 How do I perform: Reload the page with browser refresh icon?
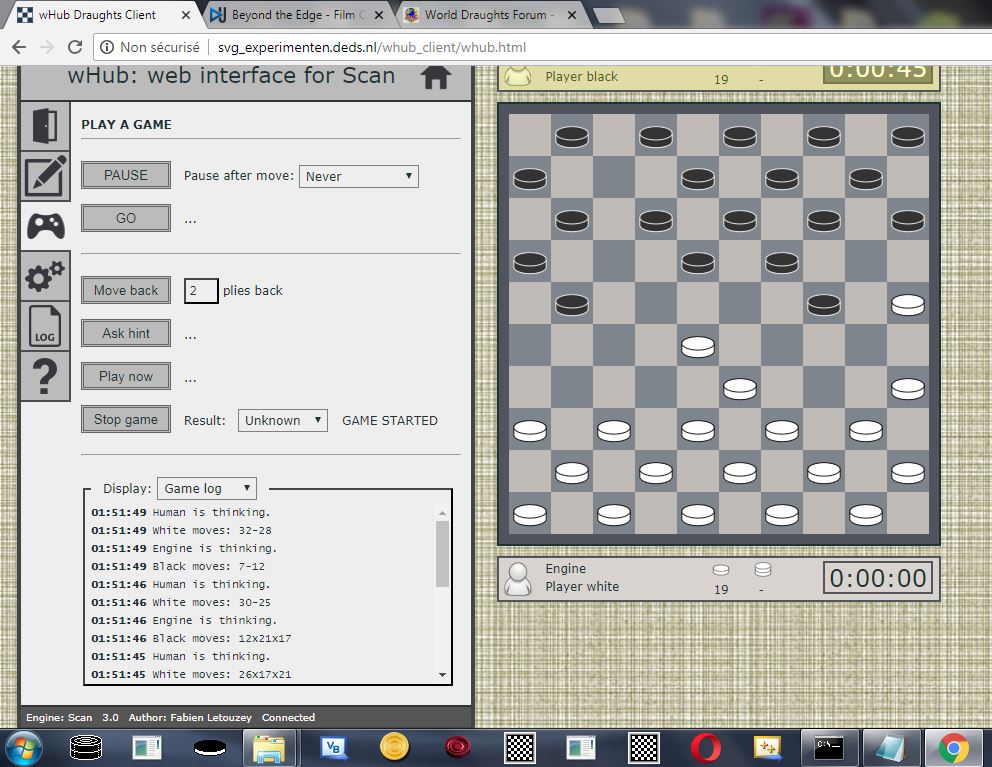(75, 47)
